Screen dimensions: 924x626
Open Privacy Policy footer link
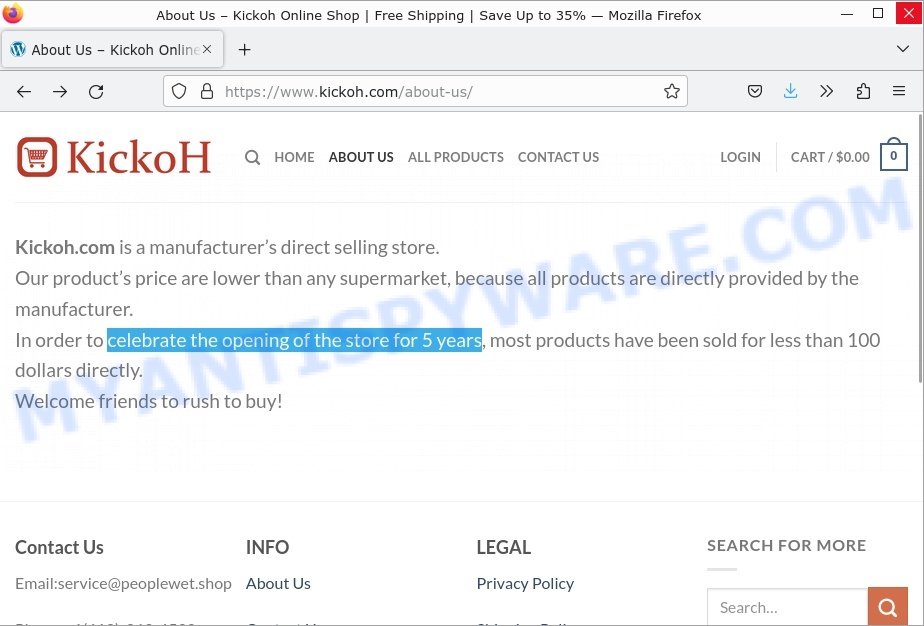(525, 584)
